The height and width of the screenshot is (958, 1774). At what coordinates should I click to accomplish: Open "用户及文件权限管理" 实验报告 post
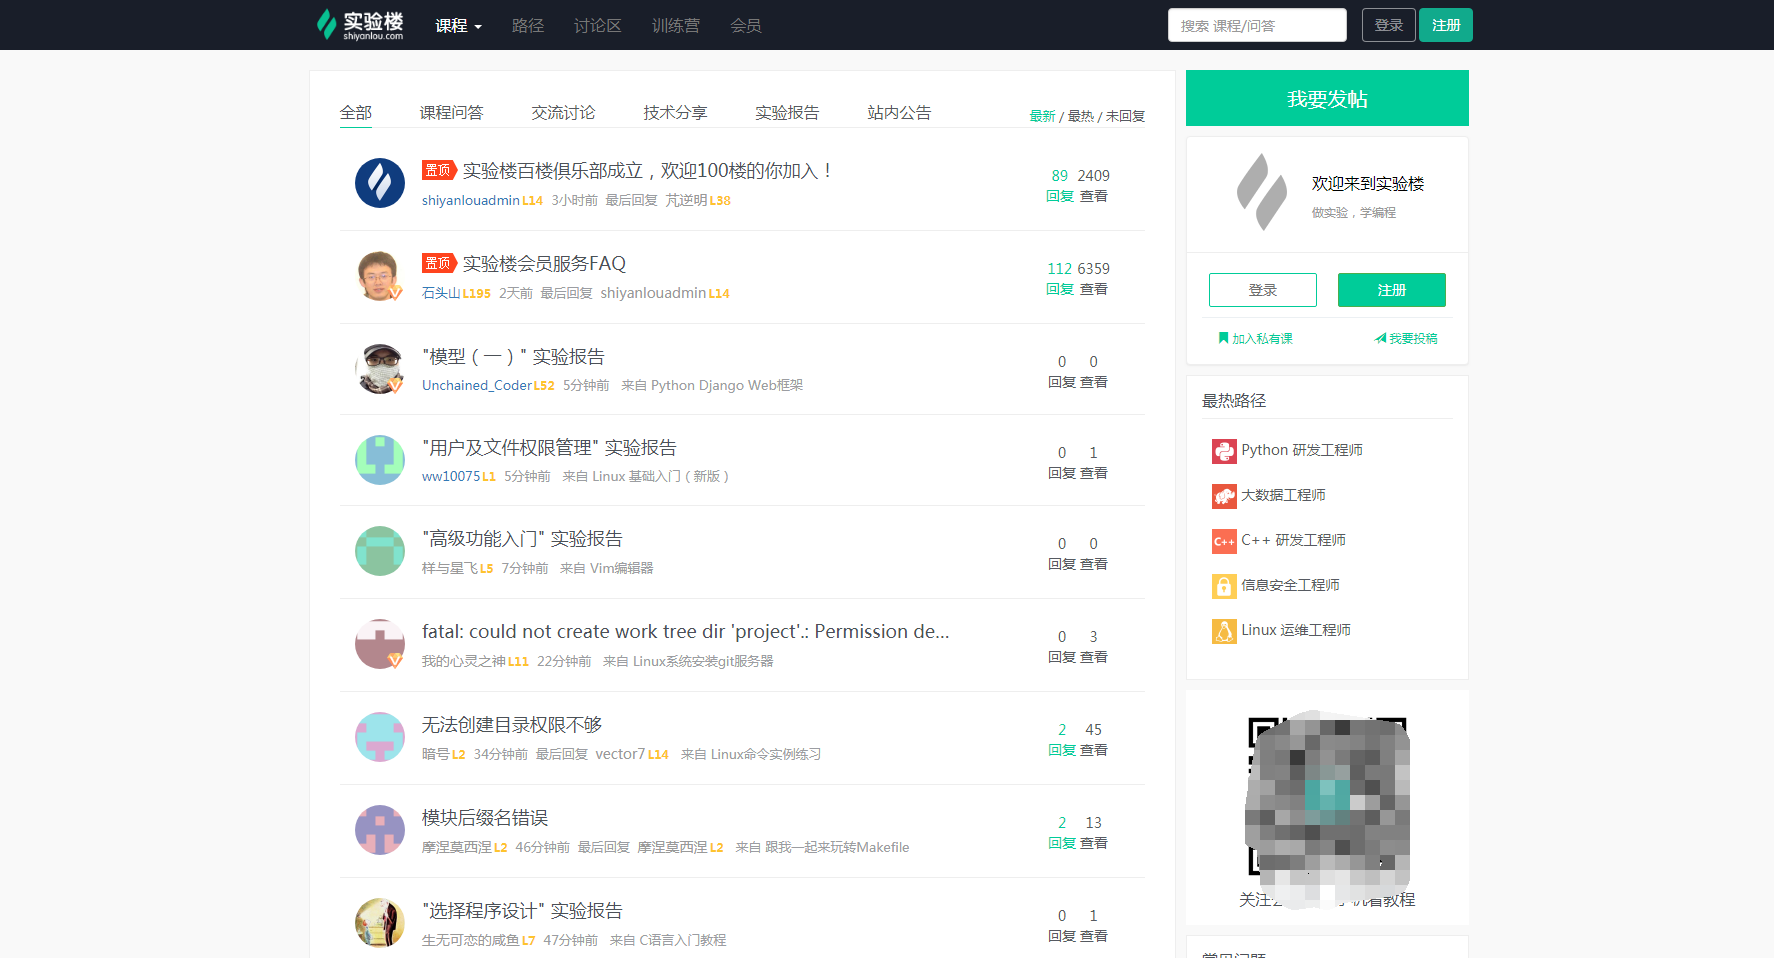pos(550,448)
